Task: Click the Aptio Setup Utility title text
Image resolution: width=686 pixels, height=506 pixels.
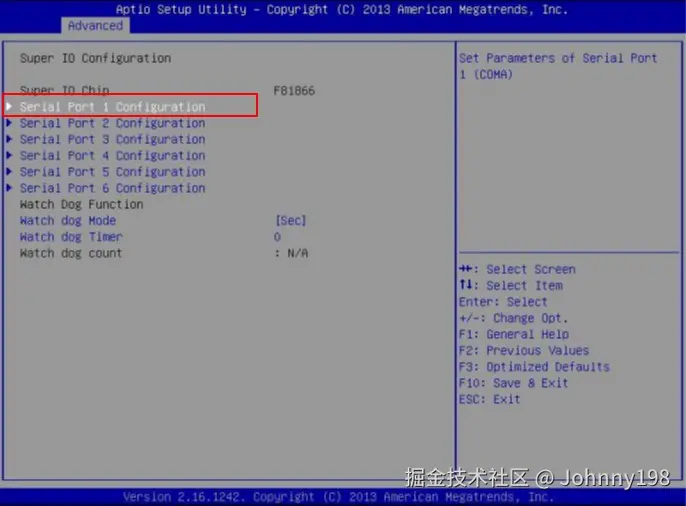Action: click(342, 9)
